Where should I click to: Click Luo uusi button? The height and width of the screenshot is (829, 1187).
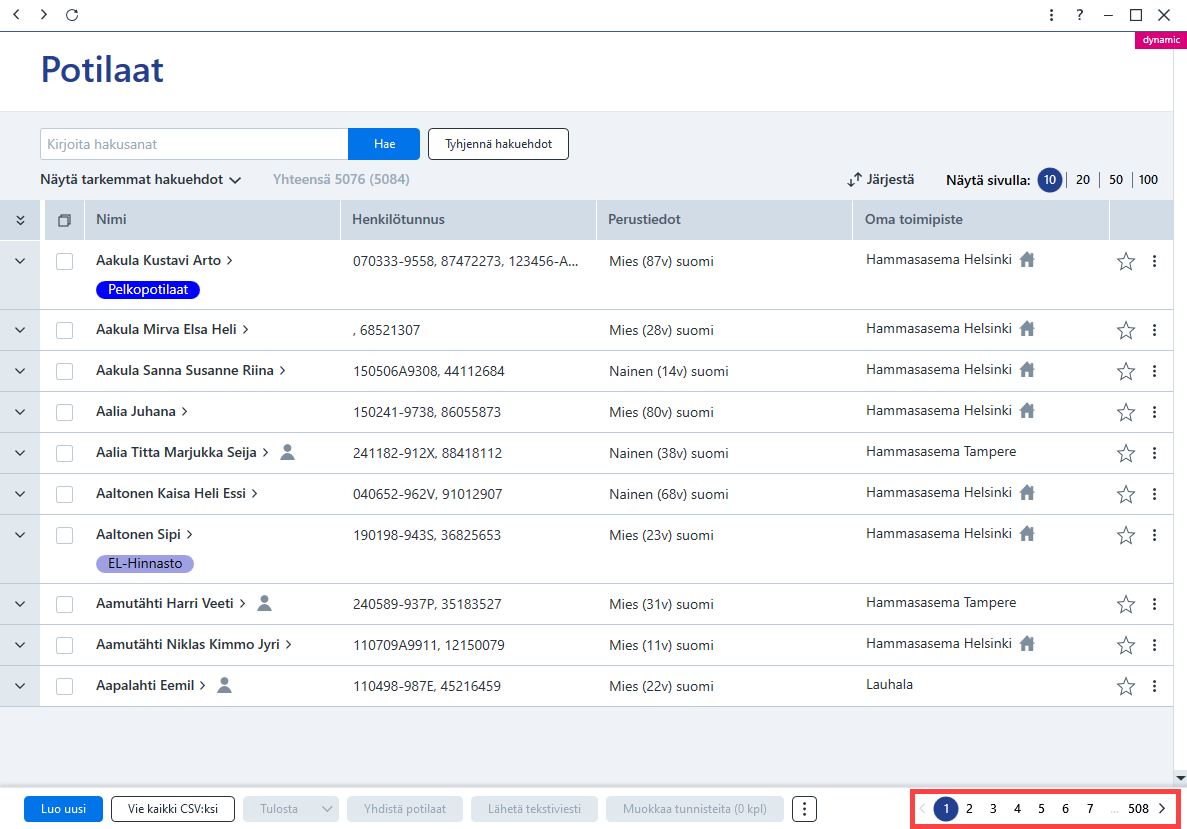pyautogui.click(x=64, y=809)
